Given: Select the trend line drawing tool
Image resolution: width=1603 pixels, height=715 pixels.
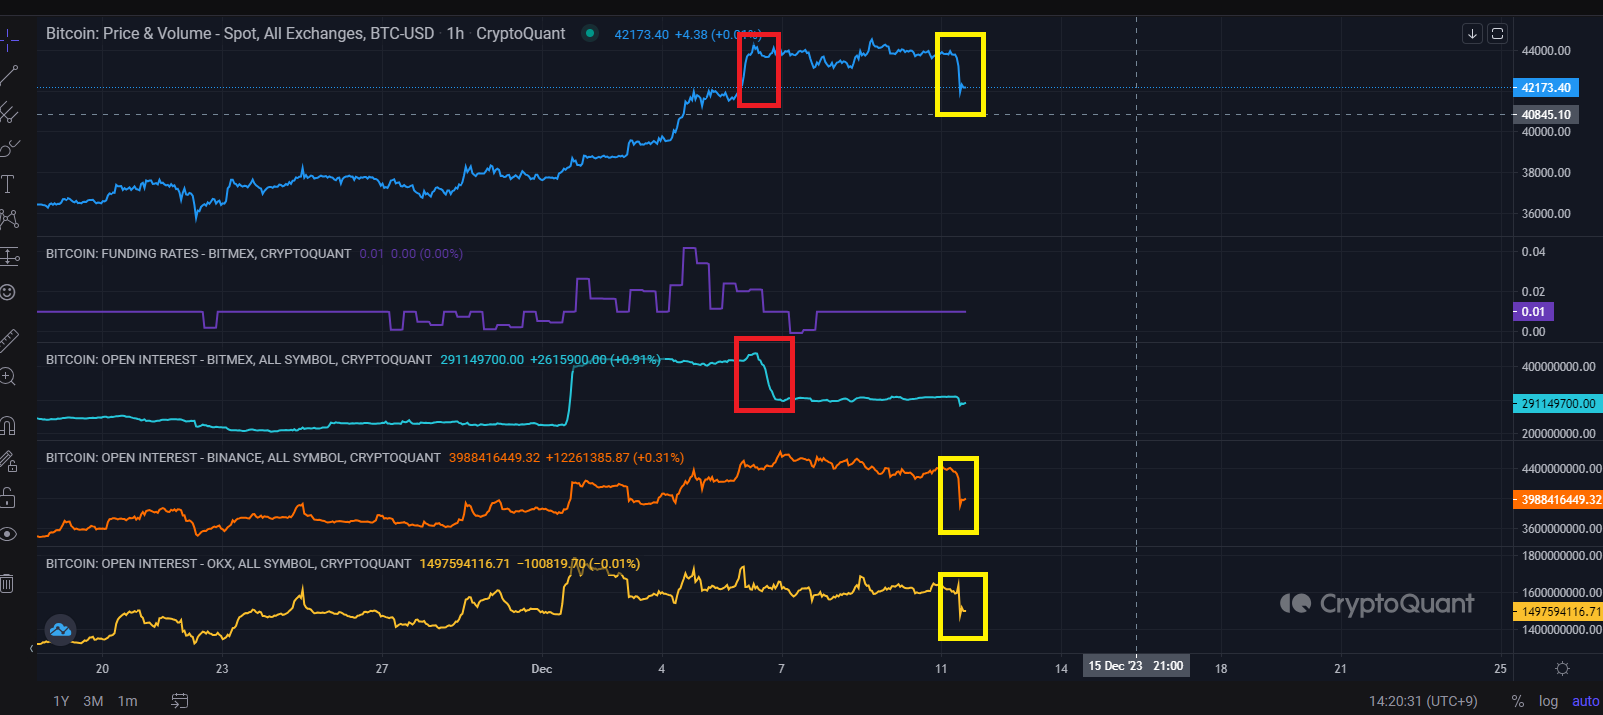Looking at the screenshot, I should (8, 75).
